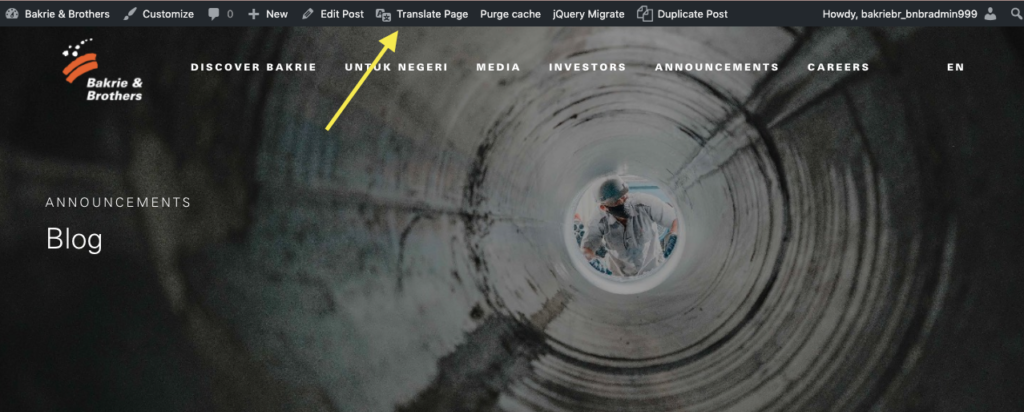
Task: Open the Bakrie & Brothers dashboard menu
Action: coord(57,14)
